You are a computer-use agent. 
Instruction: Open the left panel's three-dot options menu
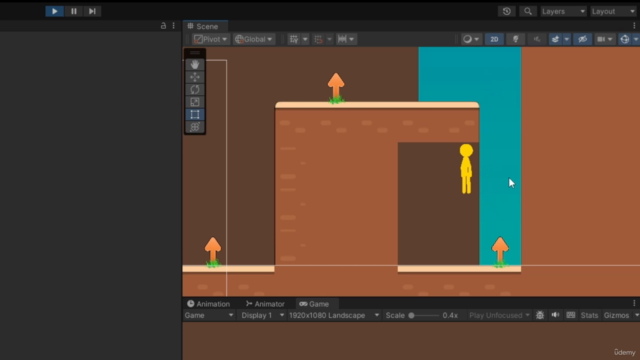point(173,26)
